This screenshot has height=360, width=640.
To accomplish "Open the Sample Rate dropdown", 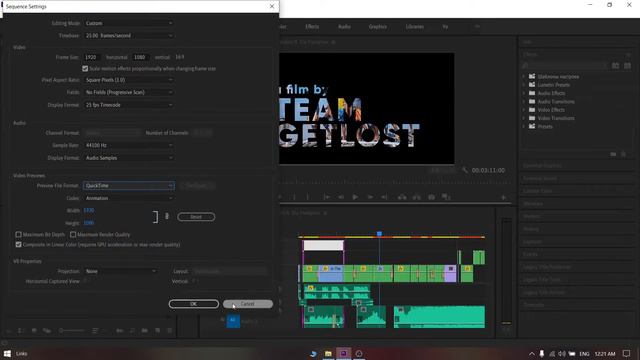I will point(129,145).
